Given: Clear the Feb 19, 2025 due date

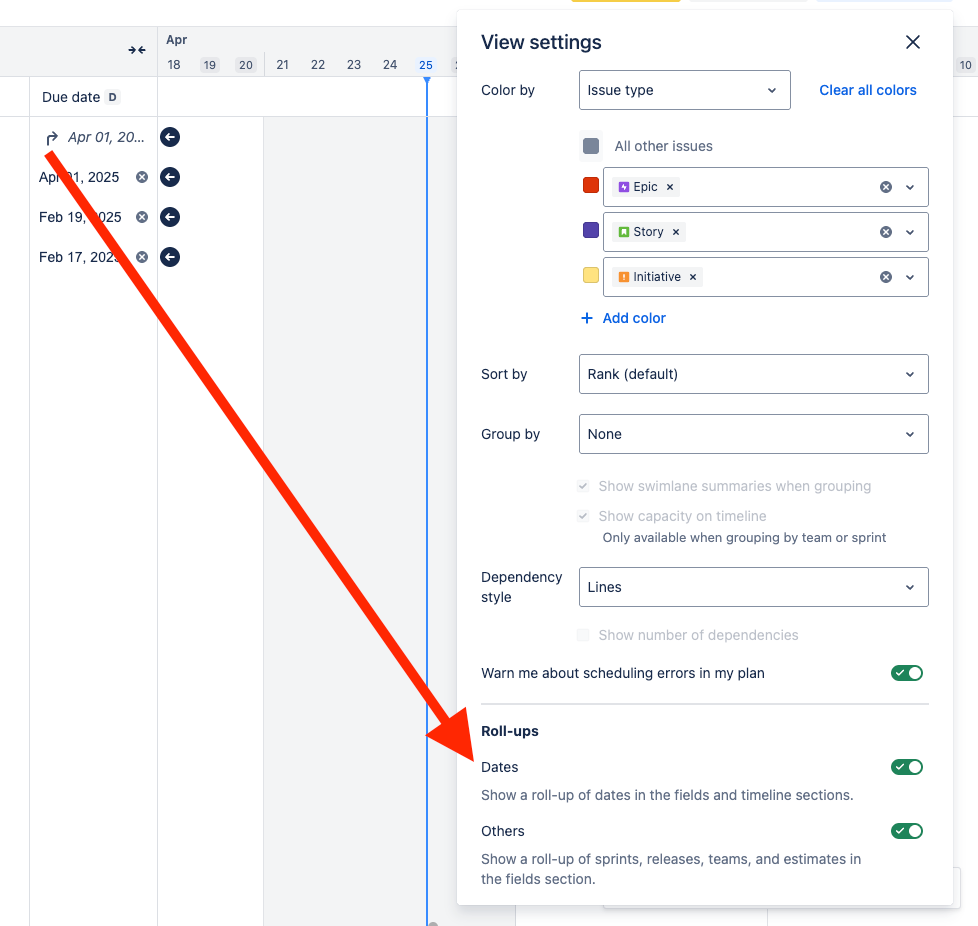Looking at the screenshot, I should 142,217.
